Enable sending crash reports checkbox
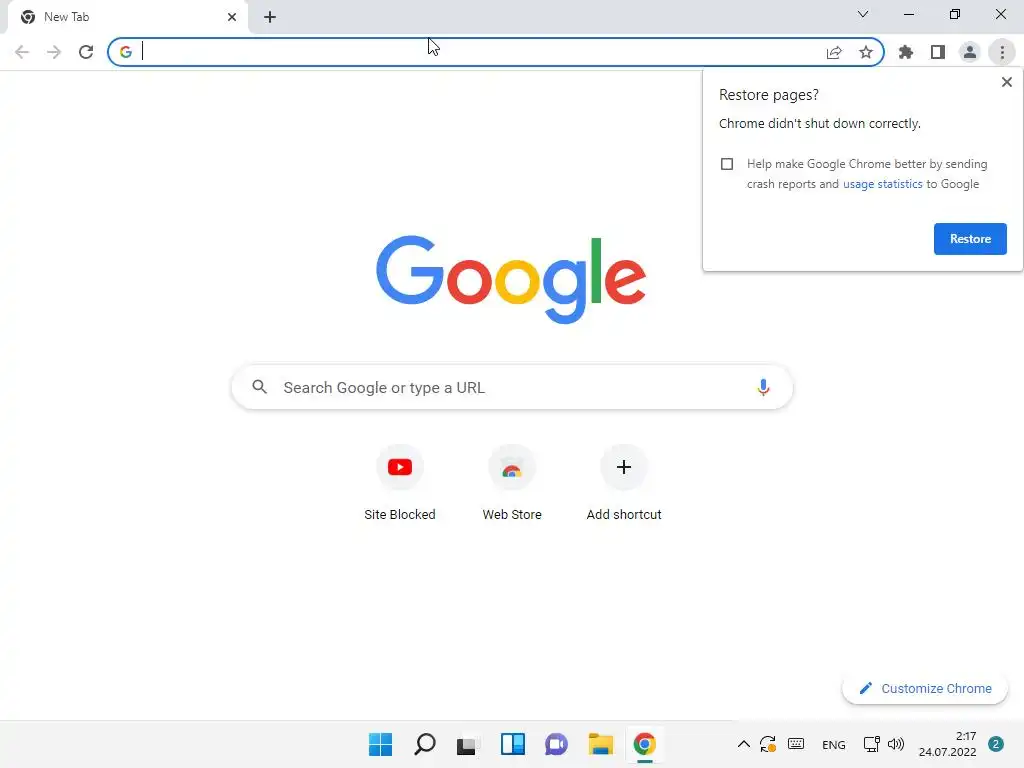The height and width of the screenshot is (768, 1024). point(727,164)
